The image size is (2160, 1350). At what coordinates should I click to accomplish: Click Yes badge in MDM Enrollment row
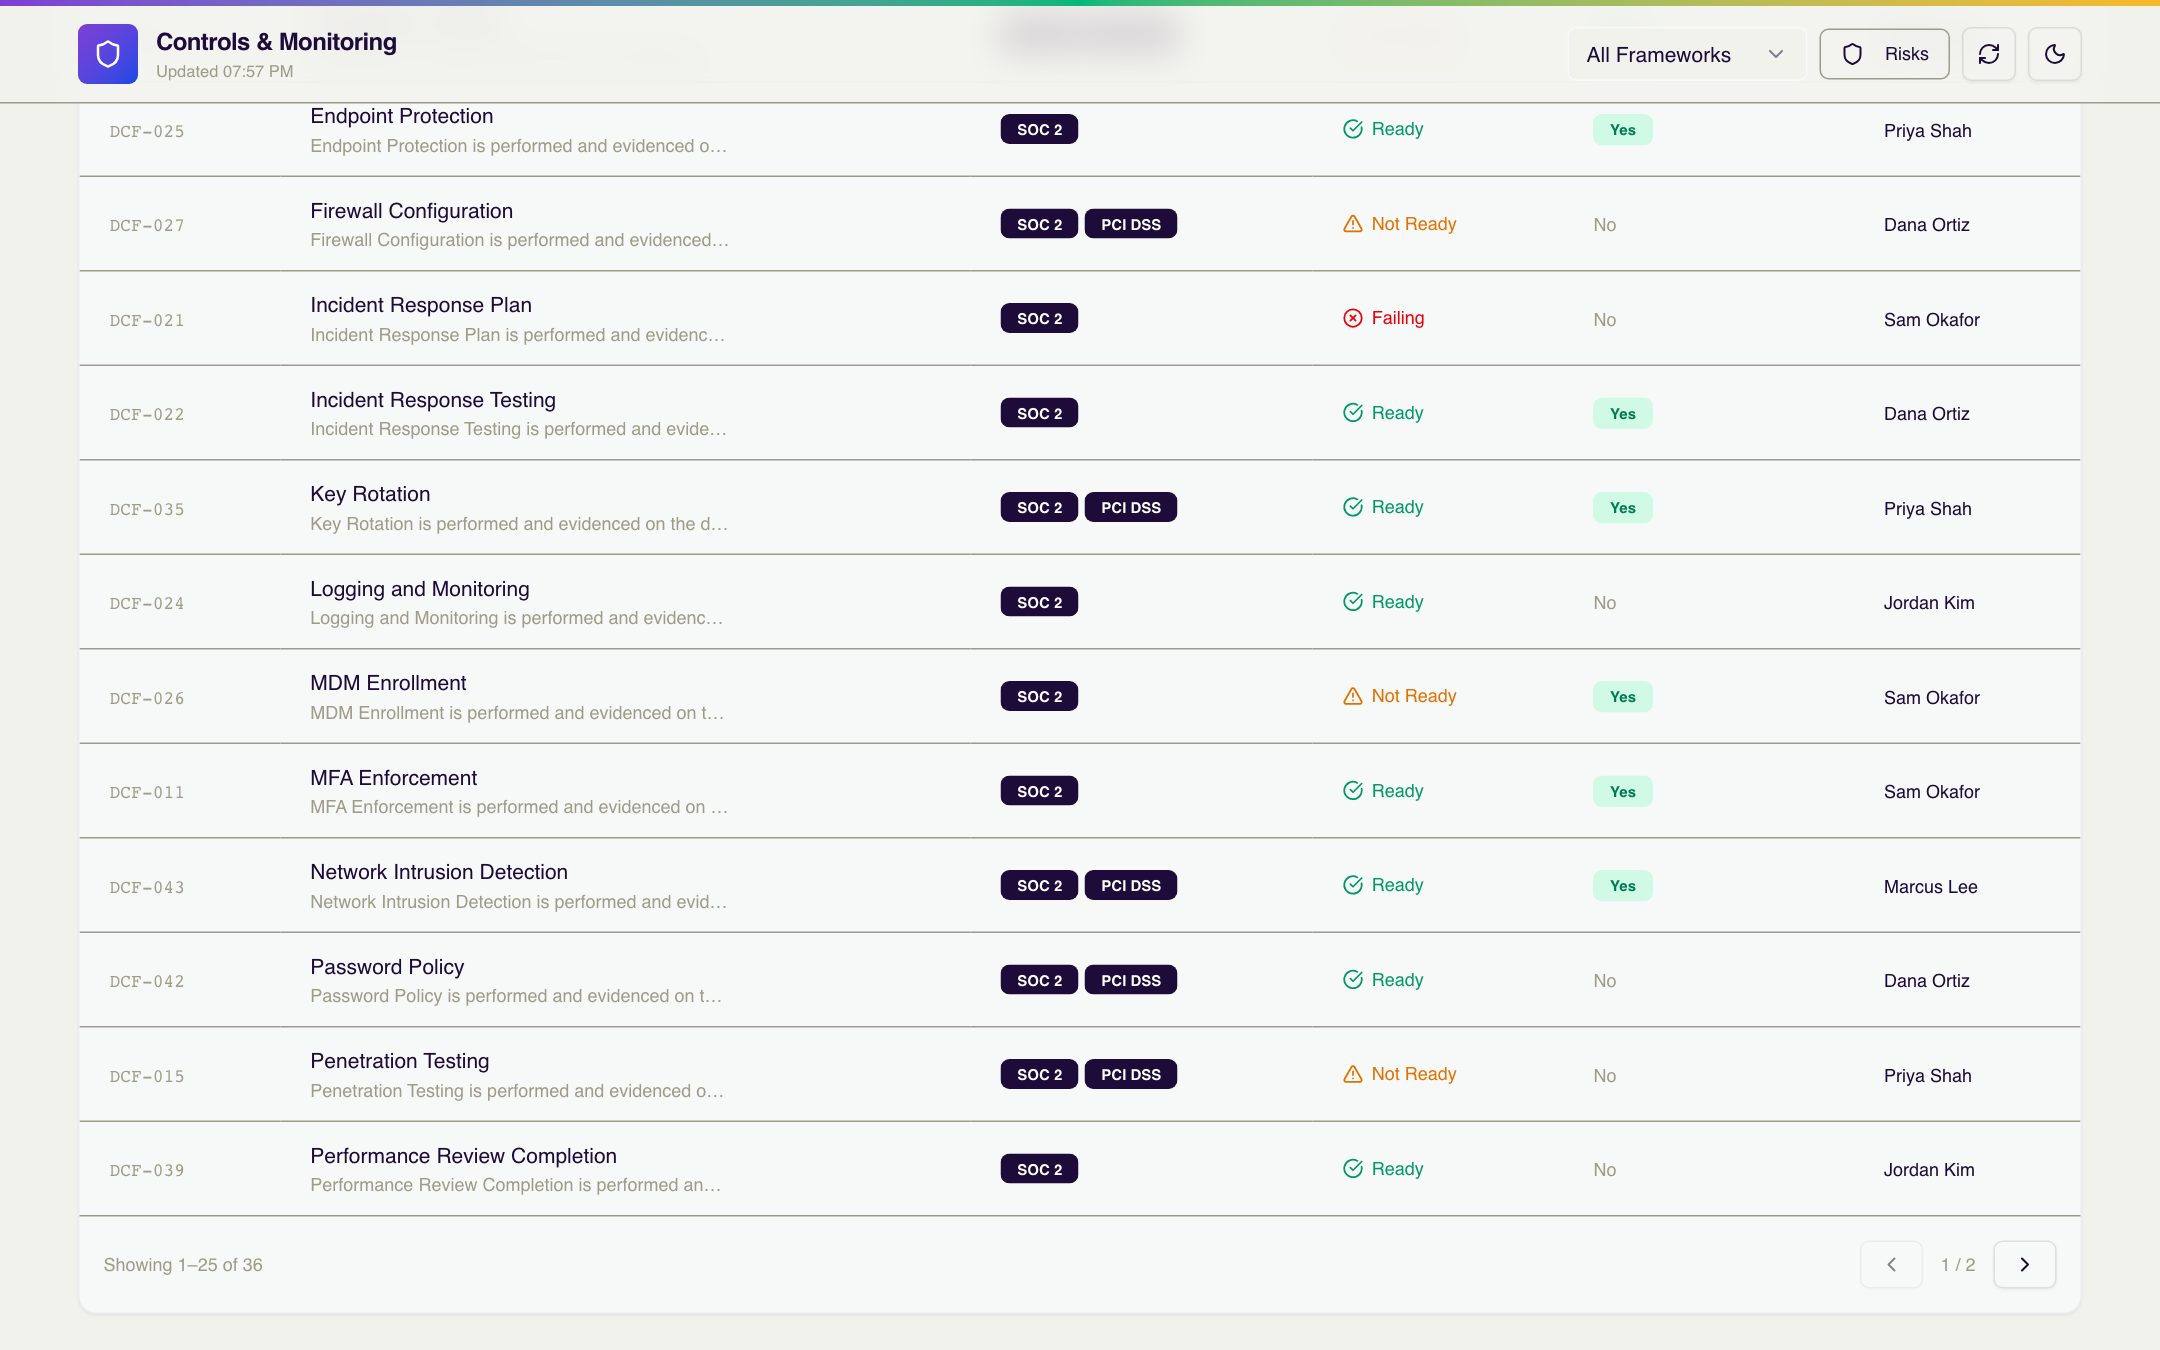pyautogui.click(x=1622, y=697)
